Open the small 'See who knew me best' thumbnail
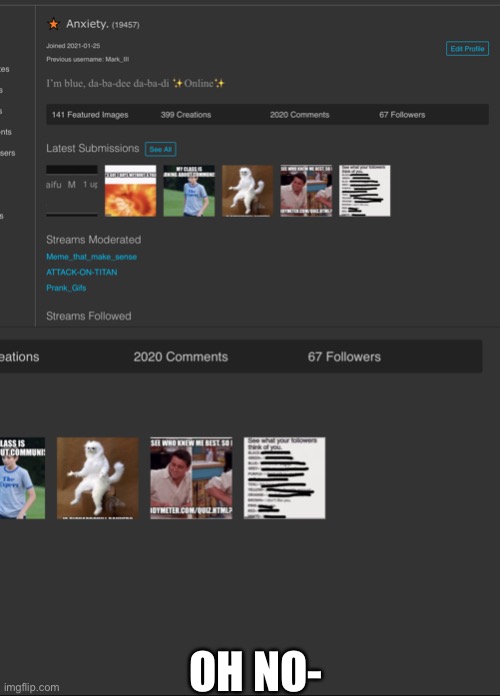The height and width of the screenshot is (696, 500). coord(306,191)
